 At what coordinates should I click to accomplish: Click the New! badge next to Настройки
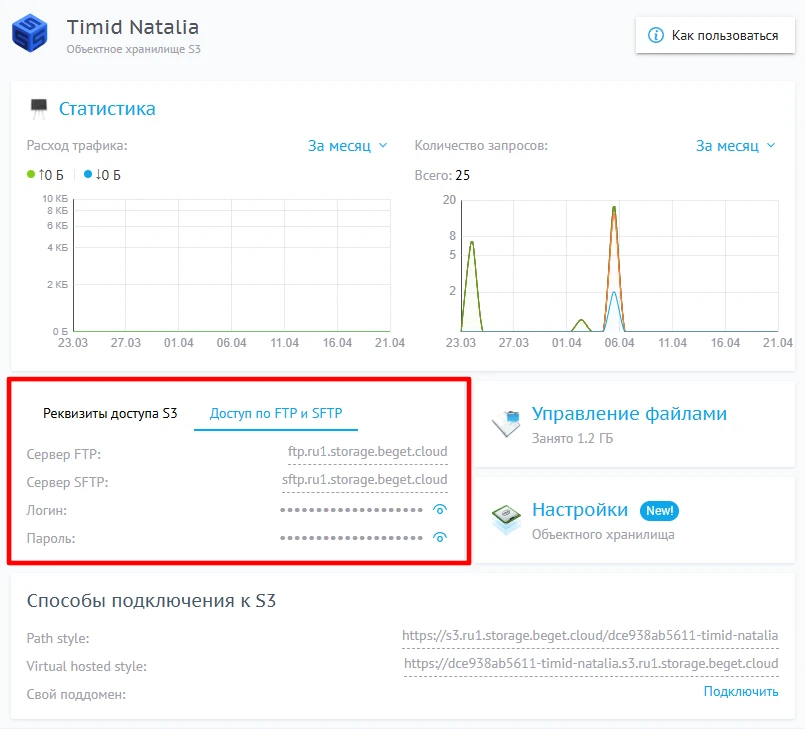(x=660, y=511)
